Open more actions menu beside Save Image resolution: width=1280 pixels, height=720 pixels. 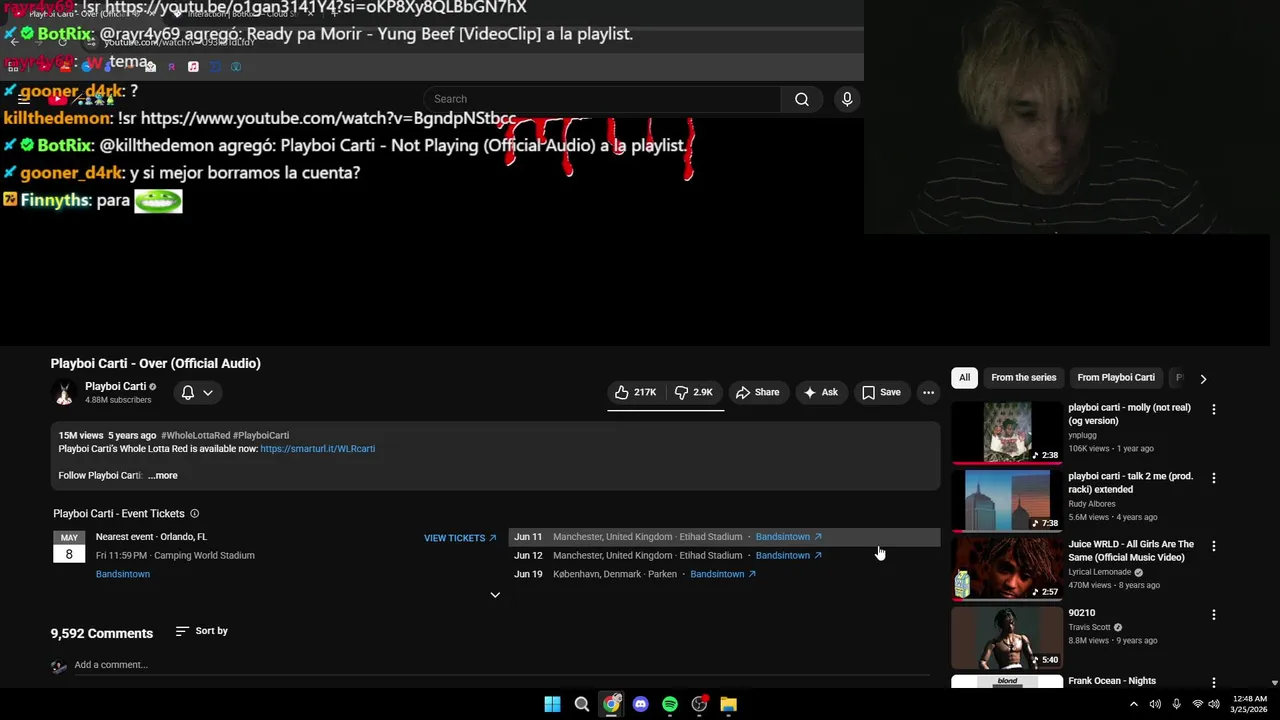pyautogui.click(x=928, y=392)
